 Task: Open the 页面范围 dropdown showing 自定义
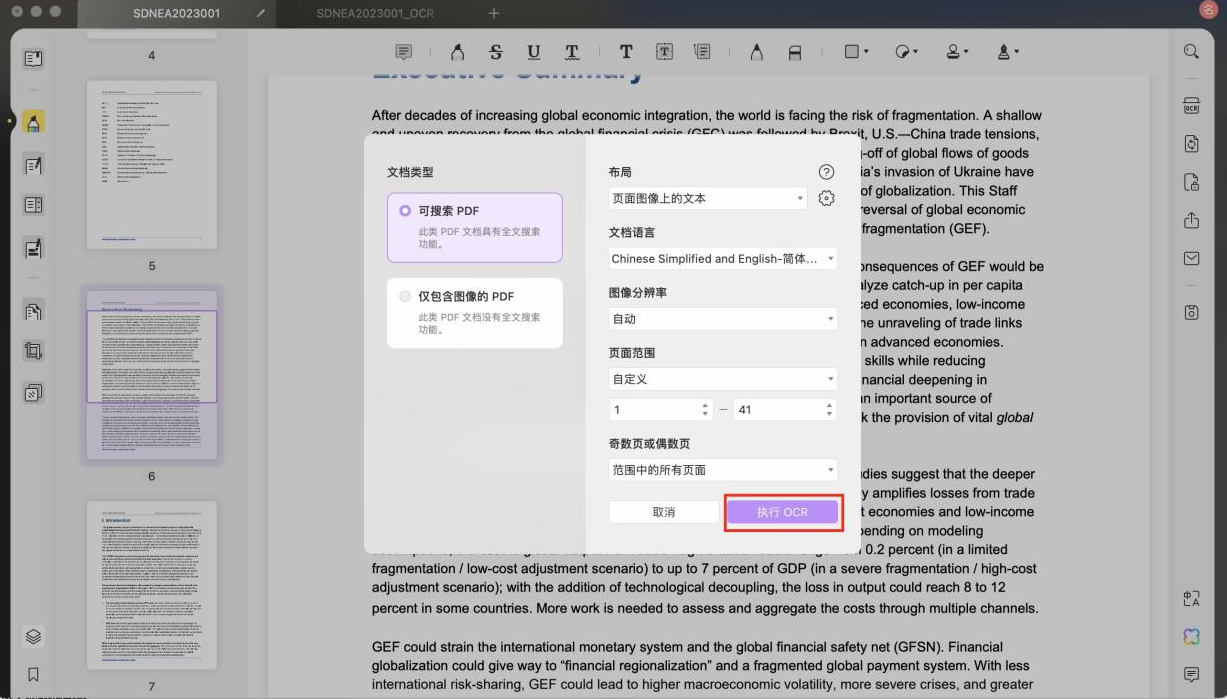pos(722,379)
